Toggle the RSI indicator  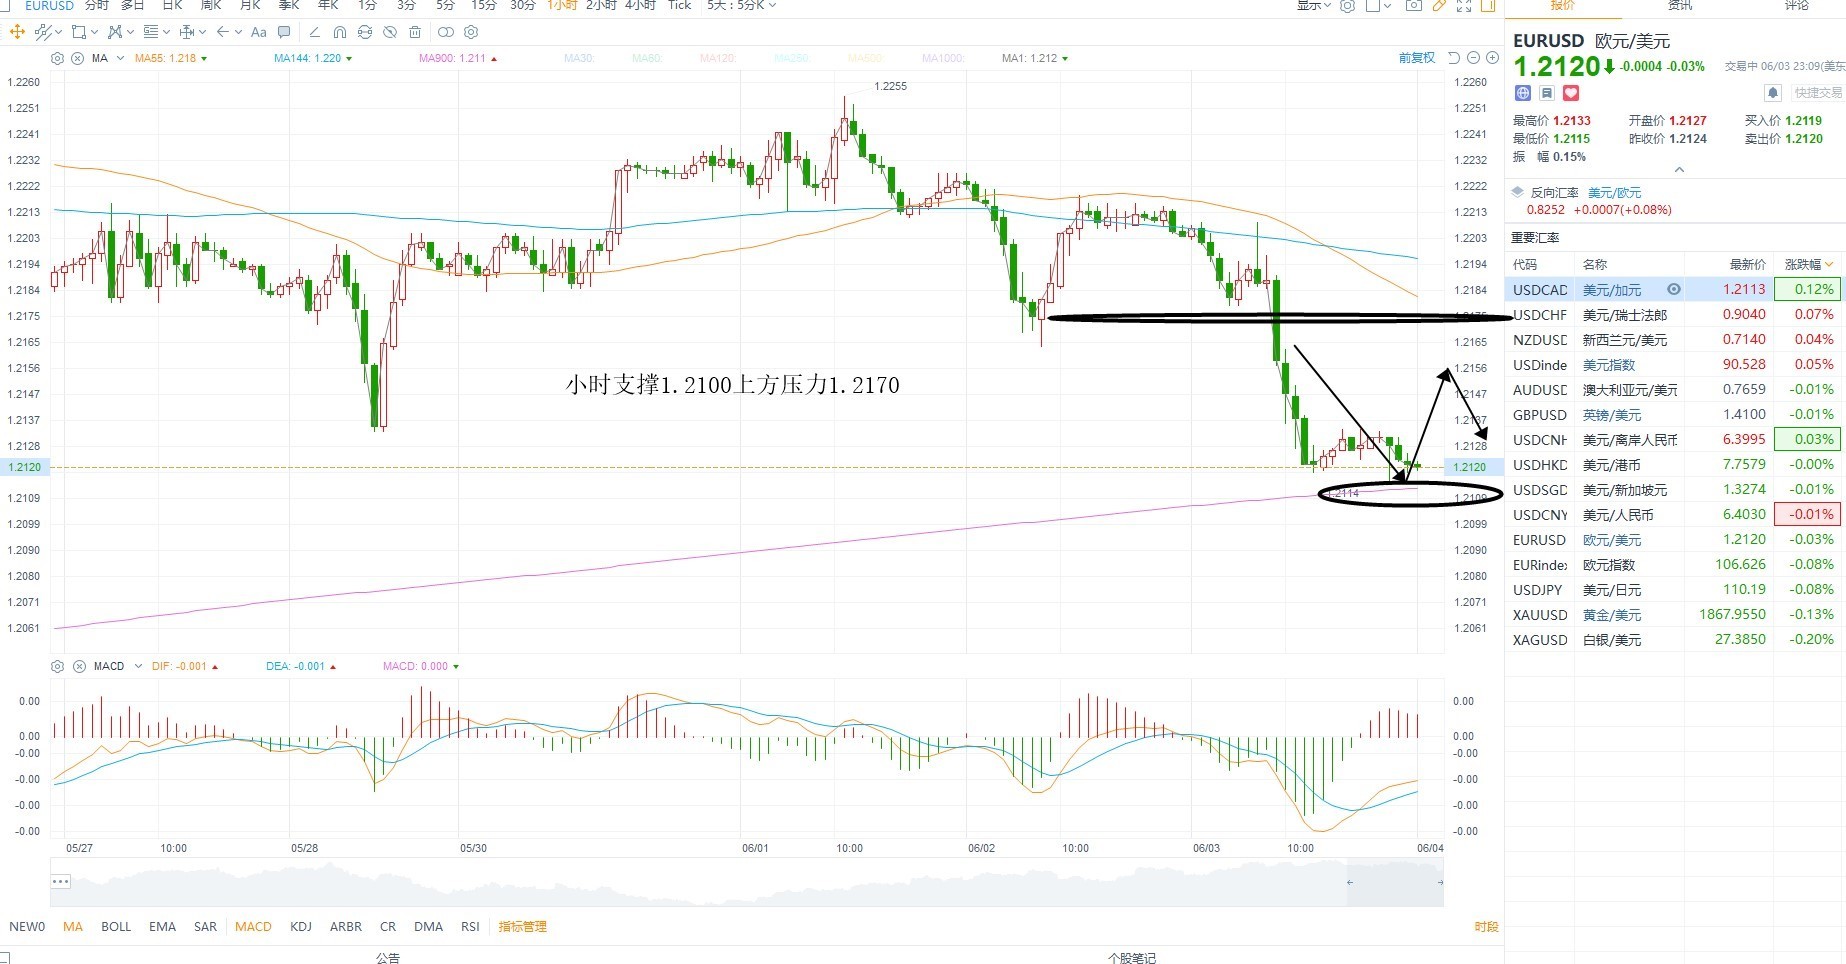pyautogui.click(x=470, y=926)
